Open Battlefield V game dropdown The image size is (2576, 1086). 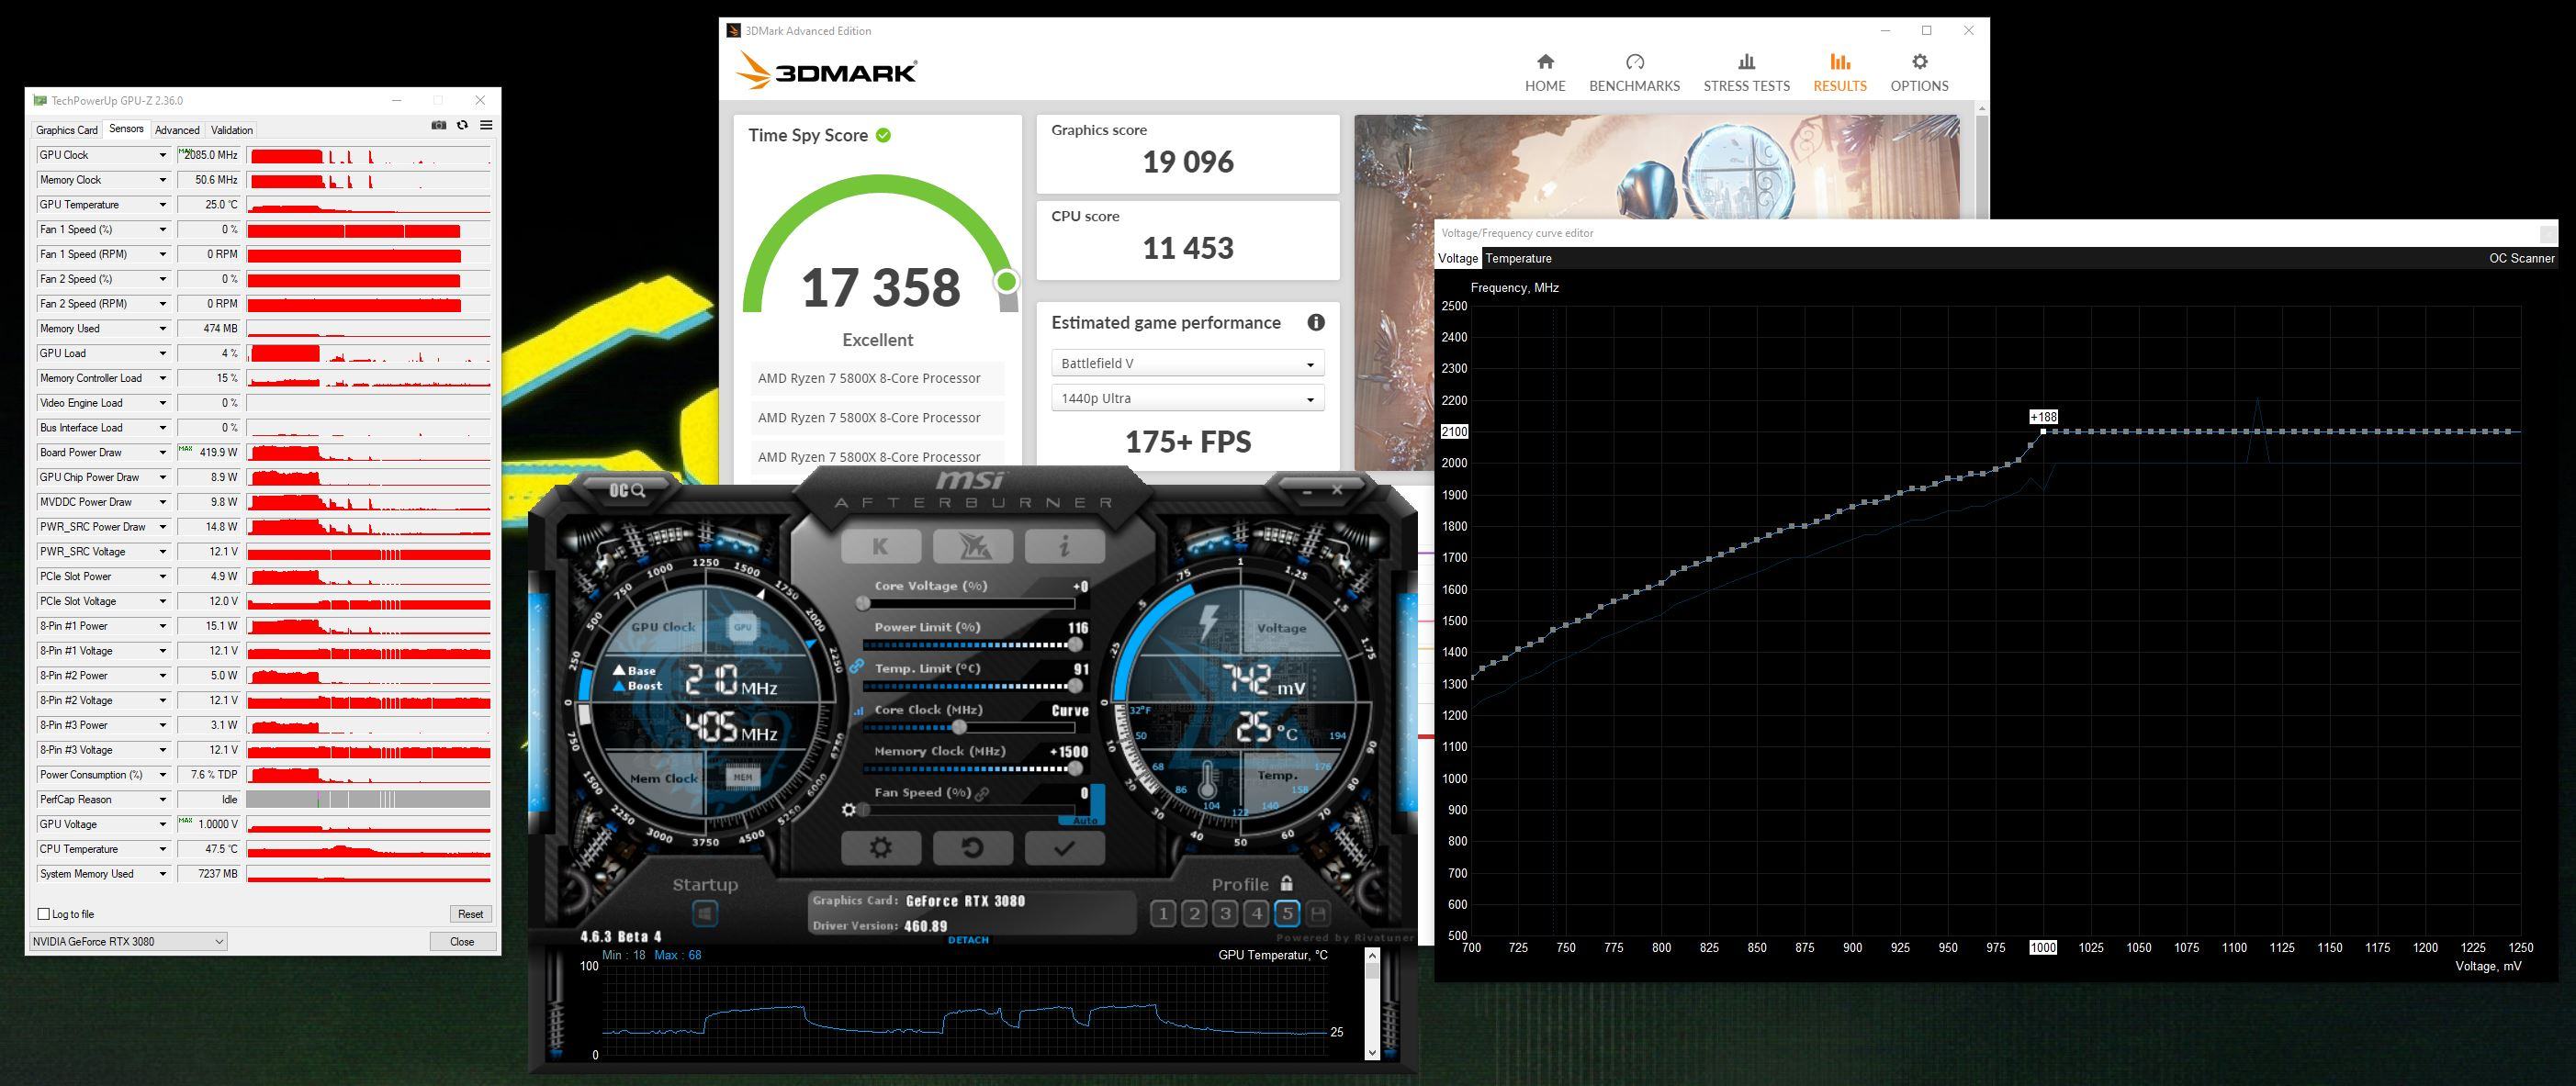point(1187,363)
